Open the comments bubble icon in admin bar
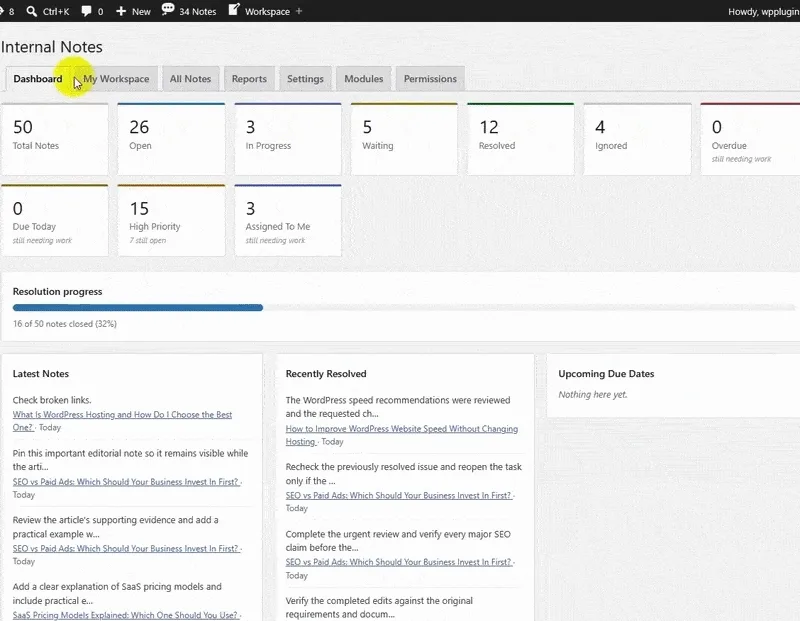Screen dimensions: 800x621 (86, 11)
